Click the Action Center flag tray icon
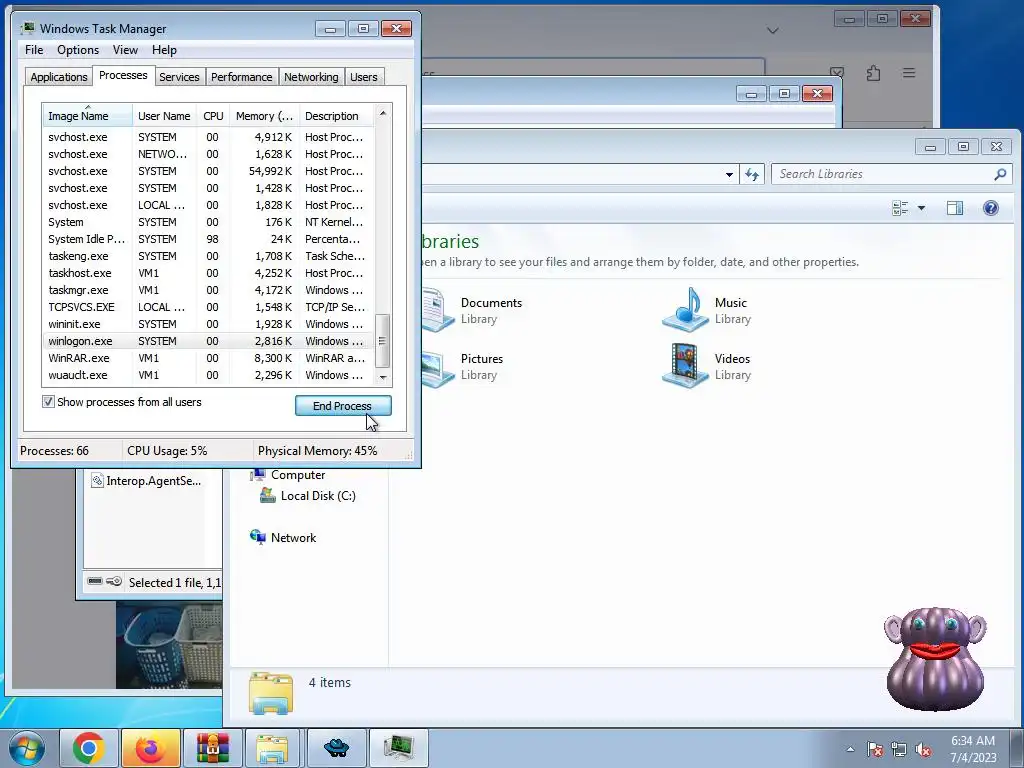Screen dimensions: 1024x768 (874, 749)
